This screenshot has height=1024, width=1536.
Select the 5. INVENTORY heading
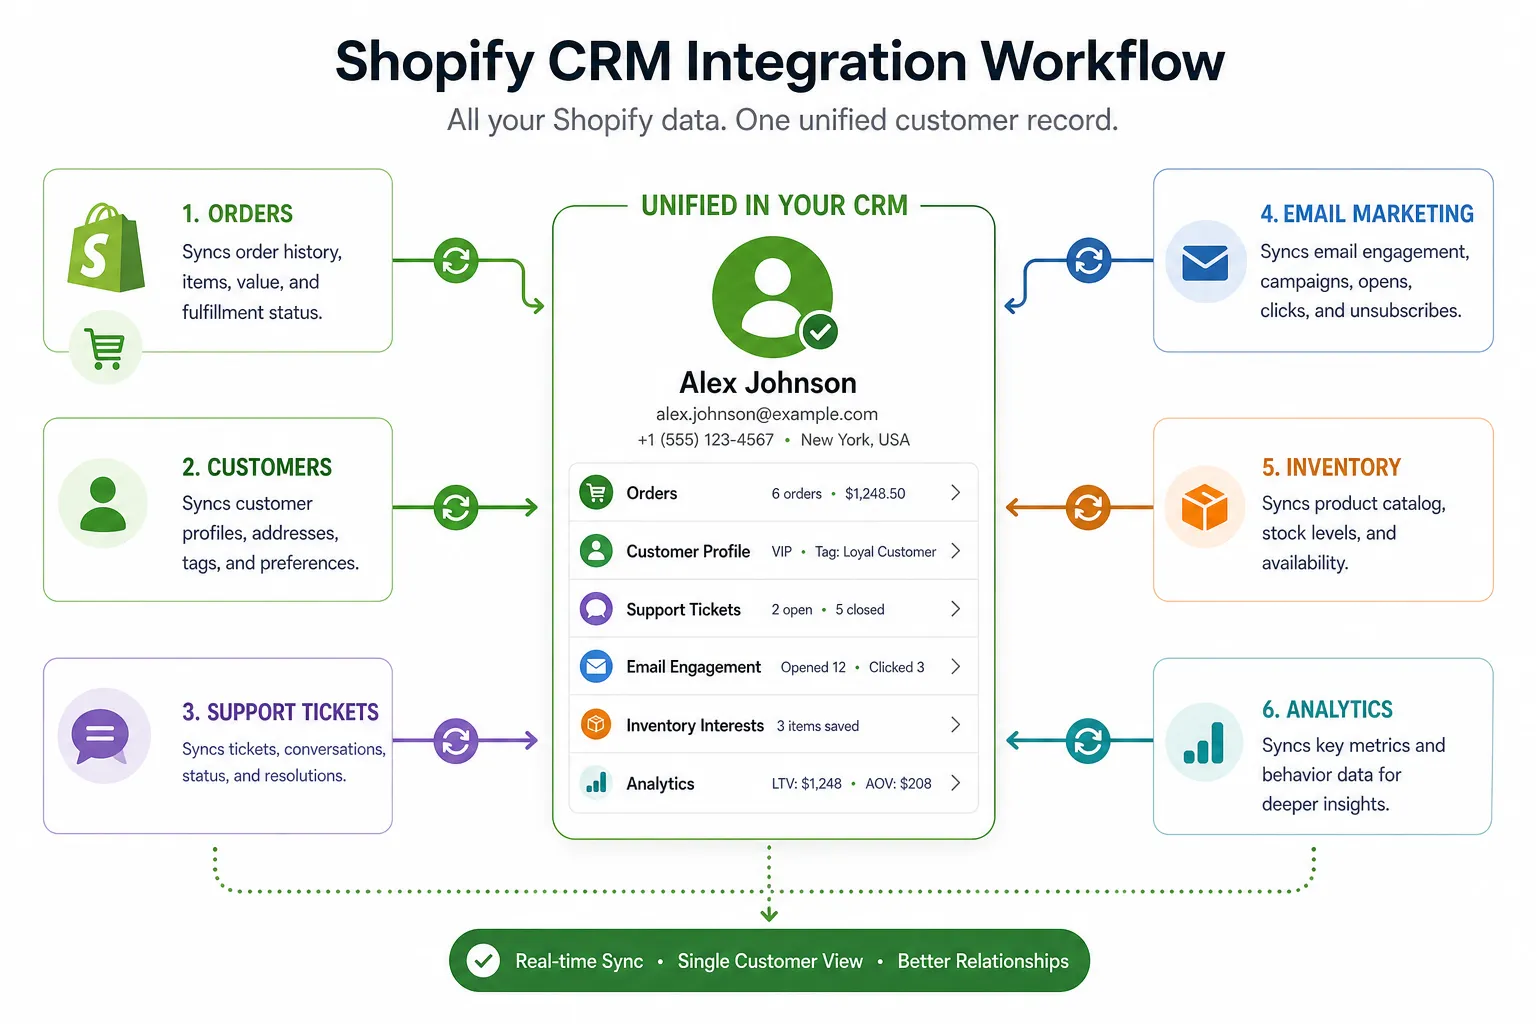pyautogui.click(x=1331, y=467)
